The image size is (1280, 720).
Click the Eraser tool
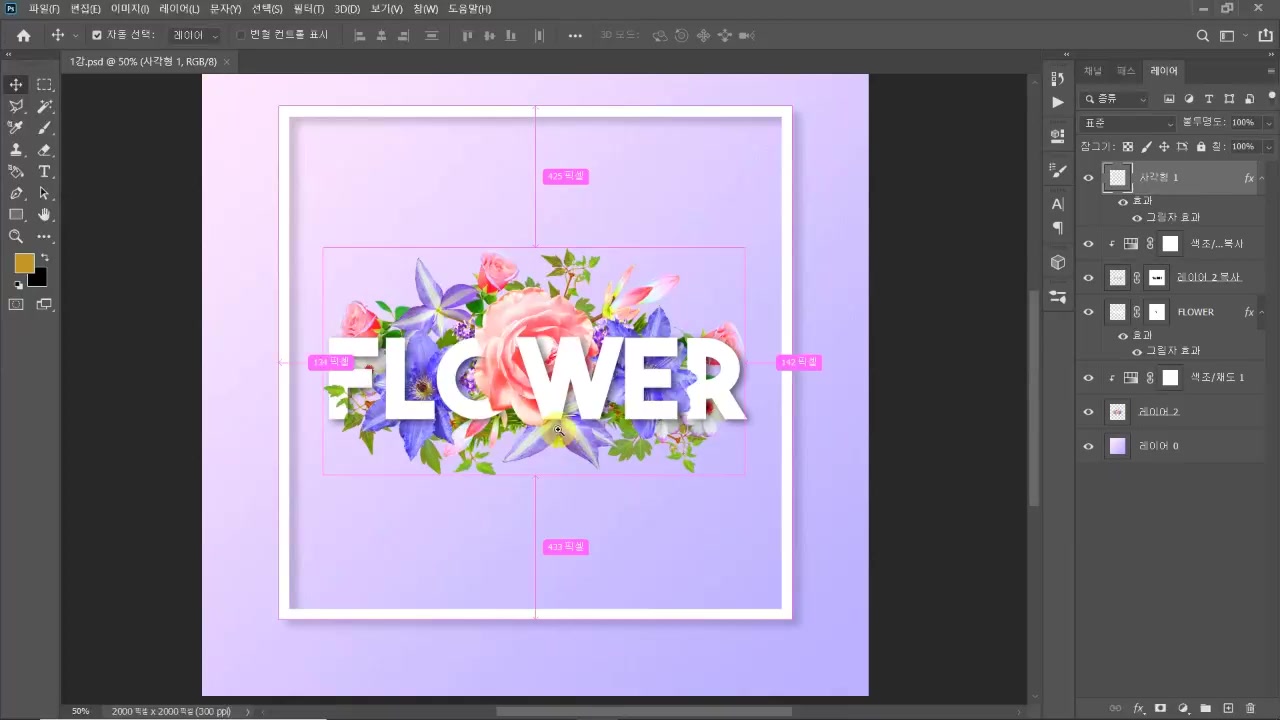pyautogui.click(x=44, y=150)
